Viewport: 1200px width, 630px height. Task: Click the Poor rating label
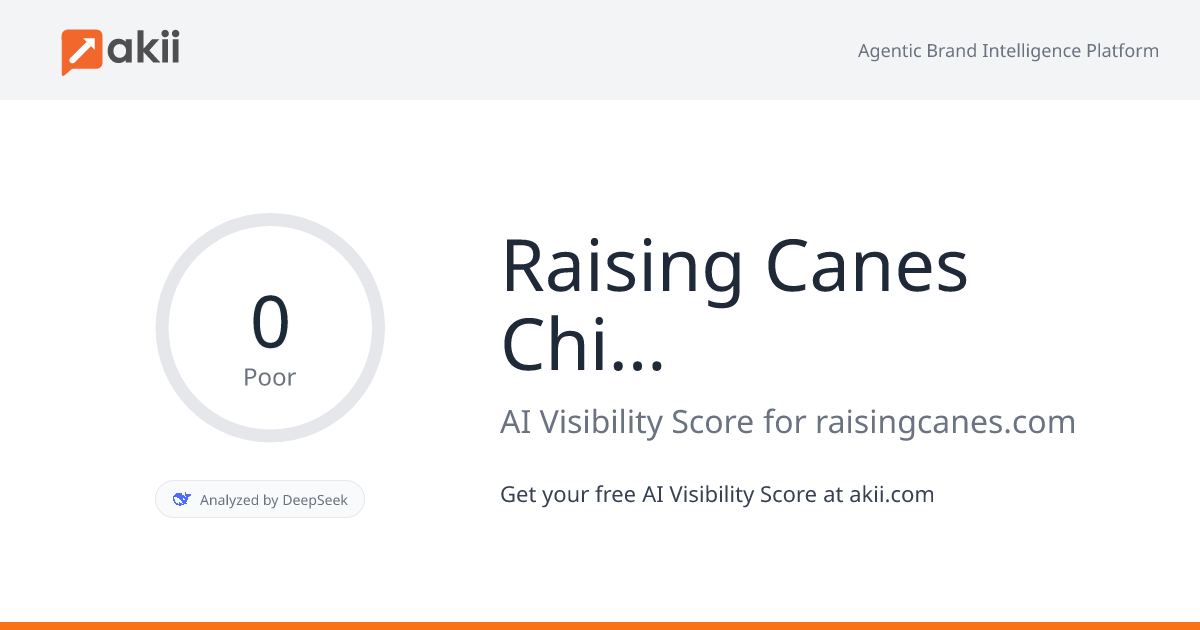click(270, 378)
